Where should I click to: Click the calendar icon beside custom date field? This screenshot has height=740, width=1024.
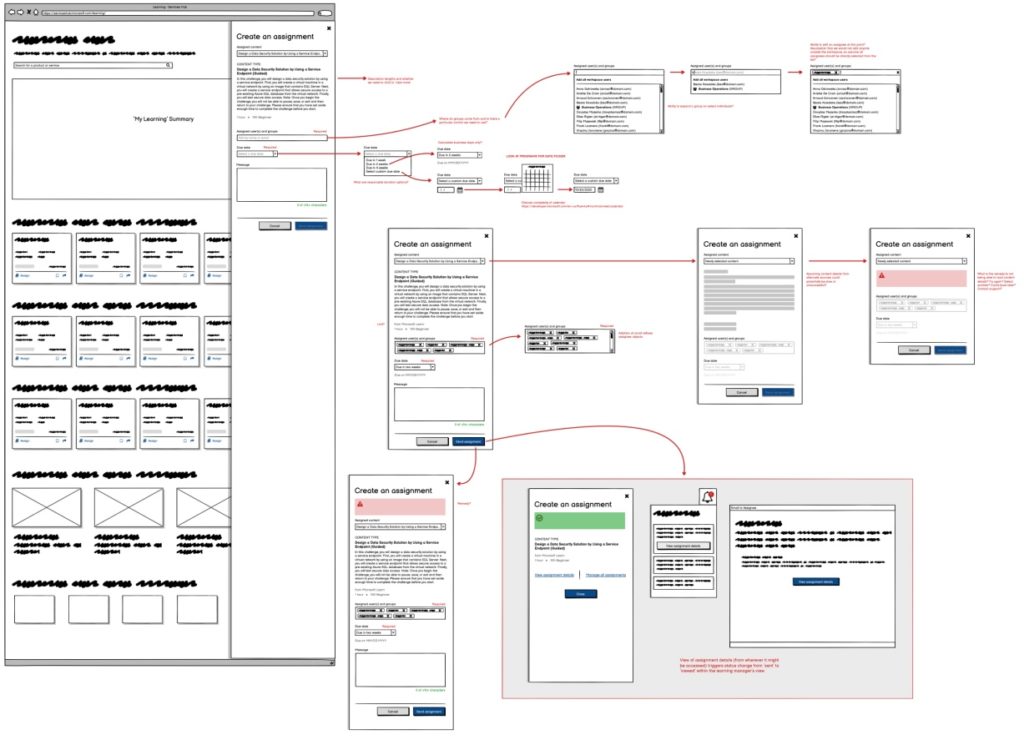point(460,190)
